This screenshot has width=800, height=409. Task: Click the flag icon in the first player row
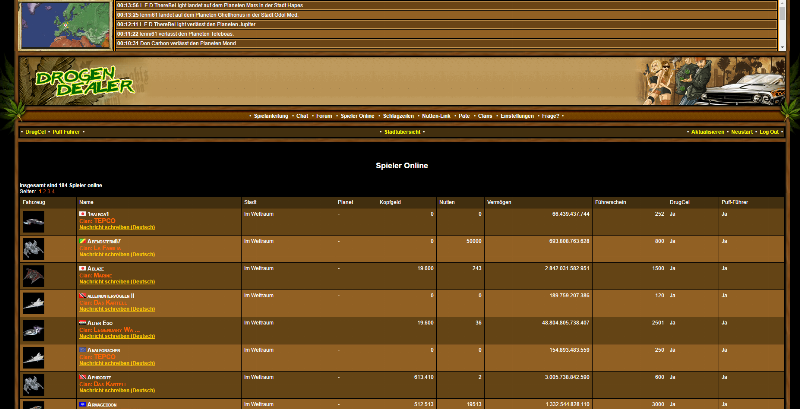click(83, 214)
